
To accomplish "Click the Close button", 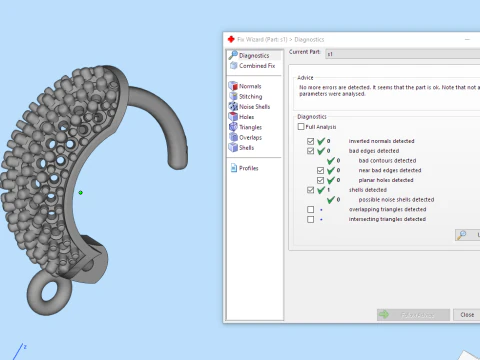I will tap(467, 315).
